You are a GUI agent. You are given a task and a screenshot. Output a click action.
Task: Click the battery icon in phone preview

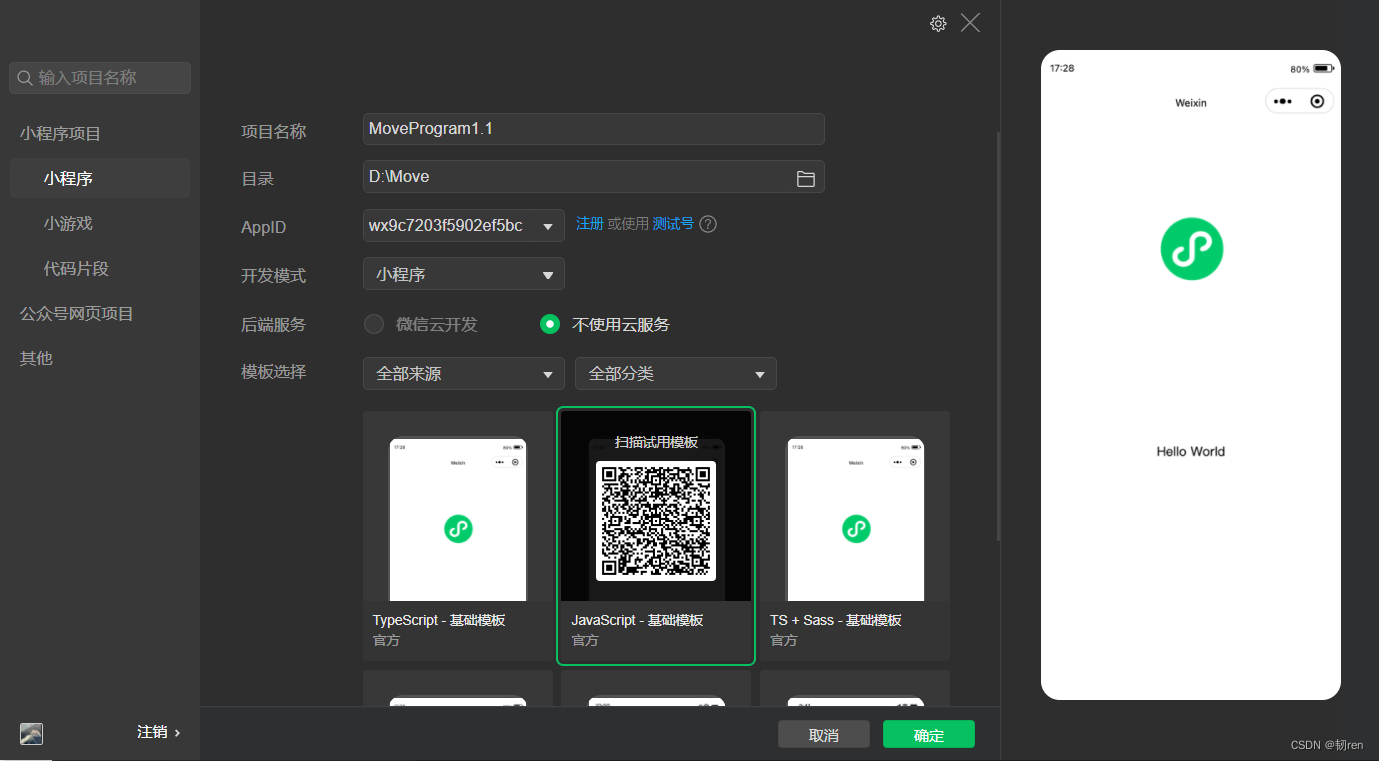(1324, 69)
